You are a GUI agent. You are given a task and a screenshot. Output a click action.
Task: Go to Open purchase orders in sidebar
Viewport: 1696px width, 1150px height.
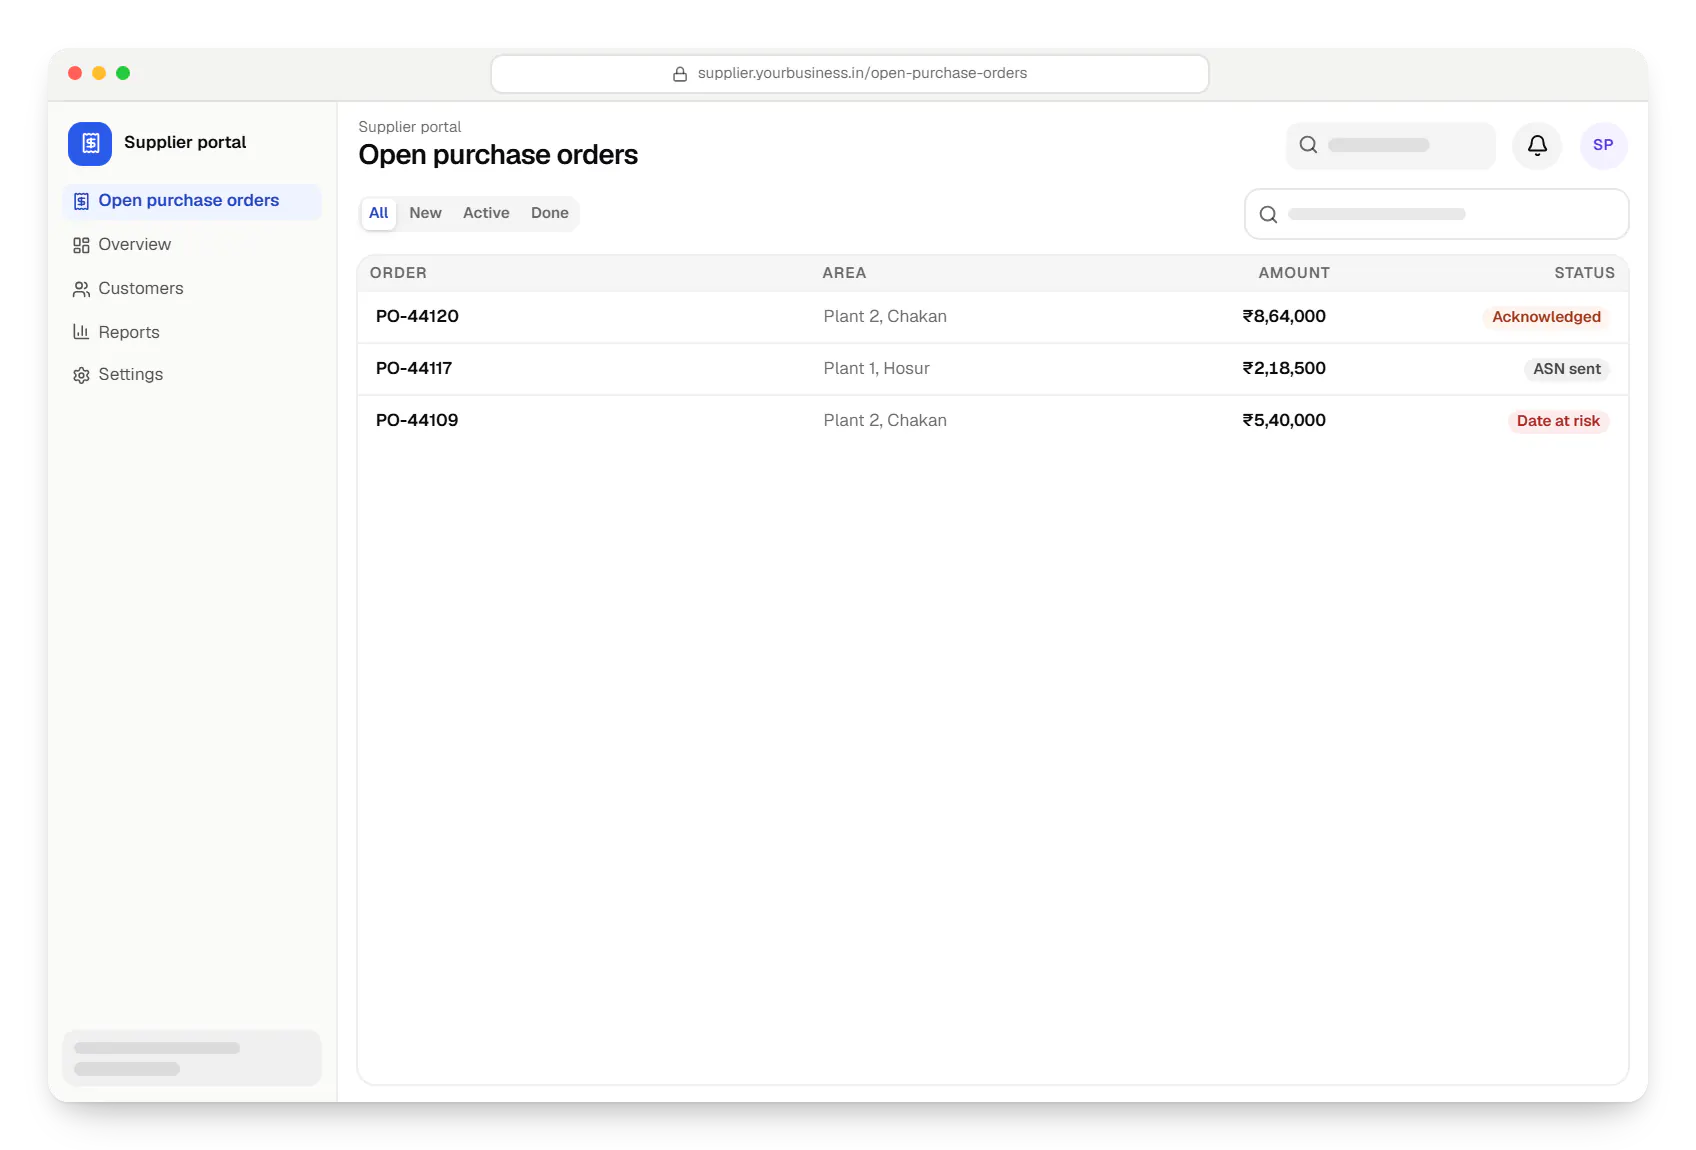pos(192,201)
